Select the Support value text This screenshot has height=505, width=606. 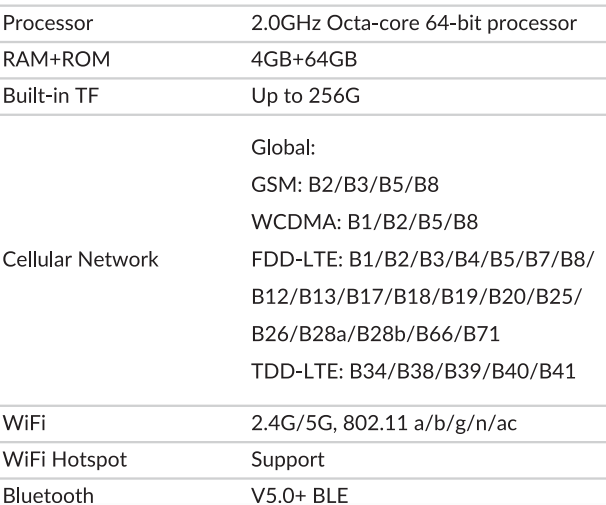(283, 462)
